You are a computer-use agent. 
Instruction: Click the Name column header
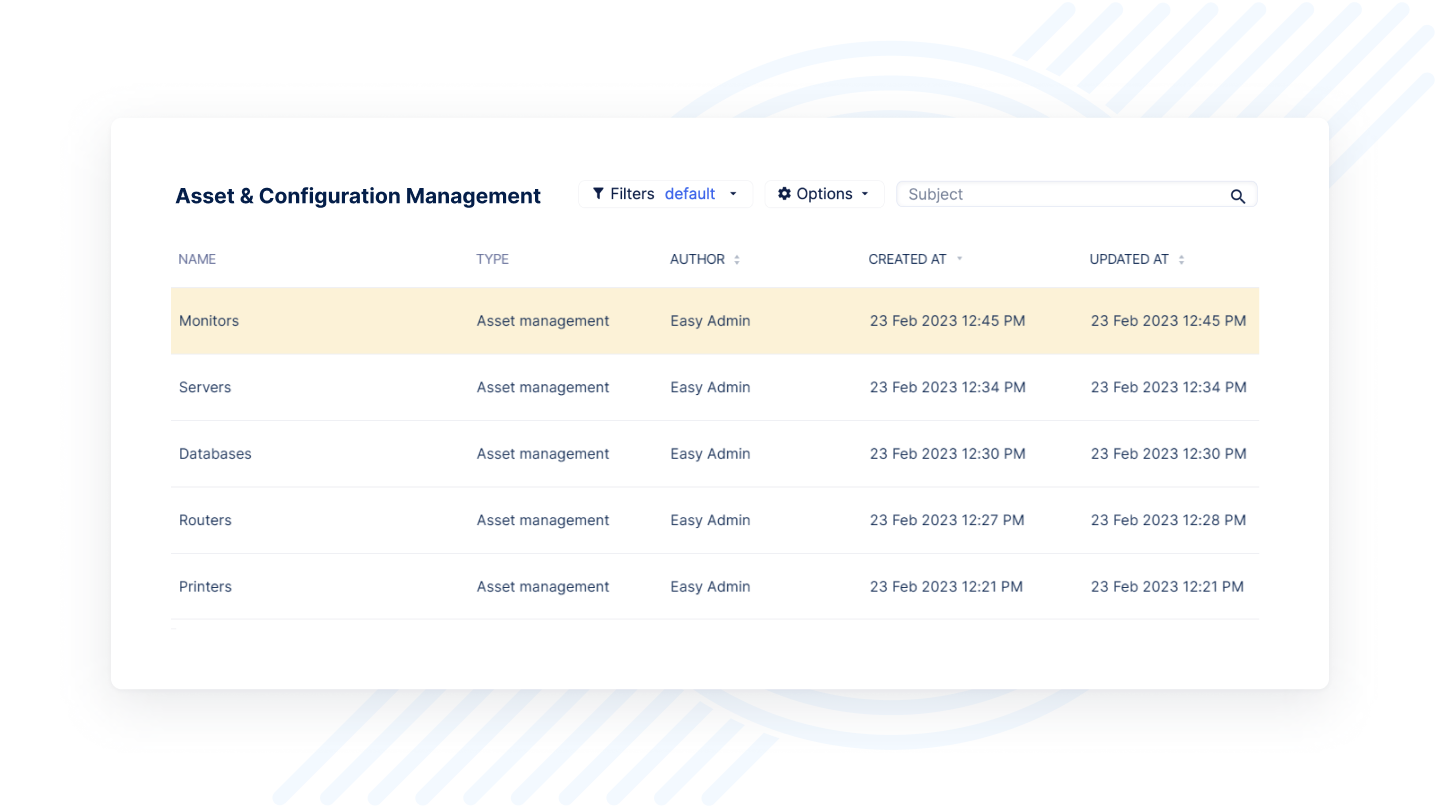pos(197,259)
